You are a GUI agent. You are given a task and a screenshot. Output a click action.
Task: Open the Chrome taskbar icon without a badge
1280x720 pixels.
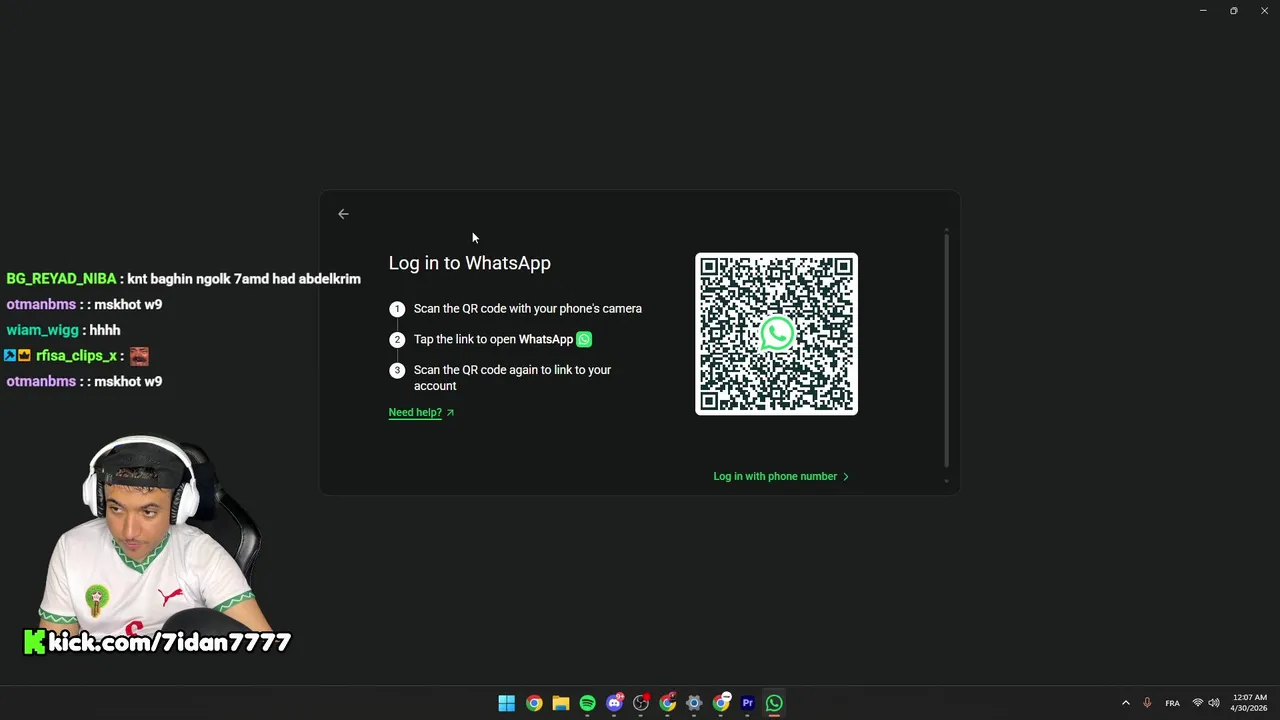click(534, 703)
